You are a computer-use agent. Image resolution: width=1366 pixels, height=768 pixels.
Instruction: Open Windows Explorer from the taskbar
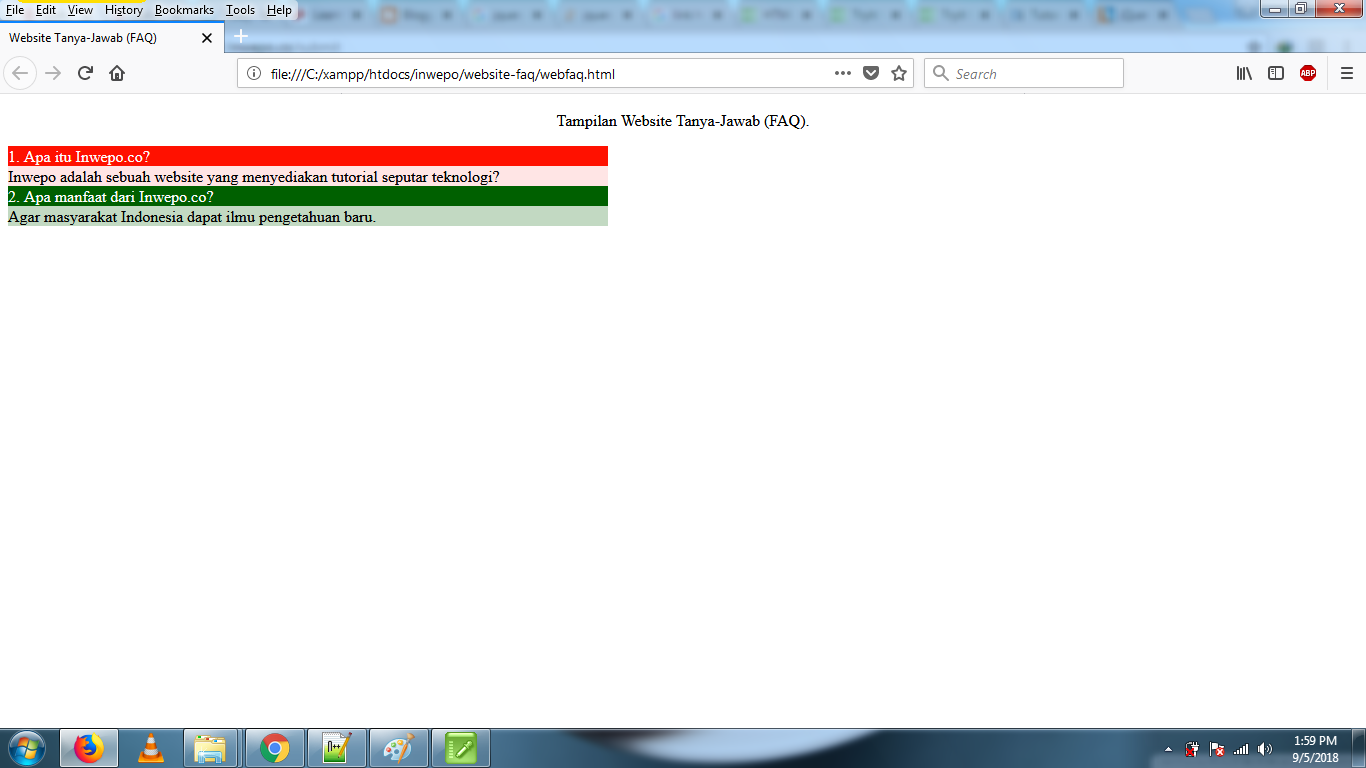(211, 748)
